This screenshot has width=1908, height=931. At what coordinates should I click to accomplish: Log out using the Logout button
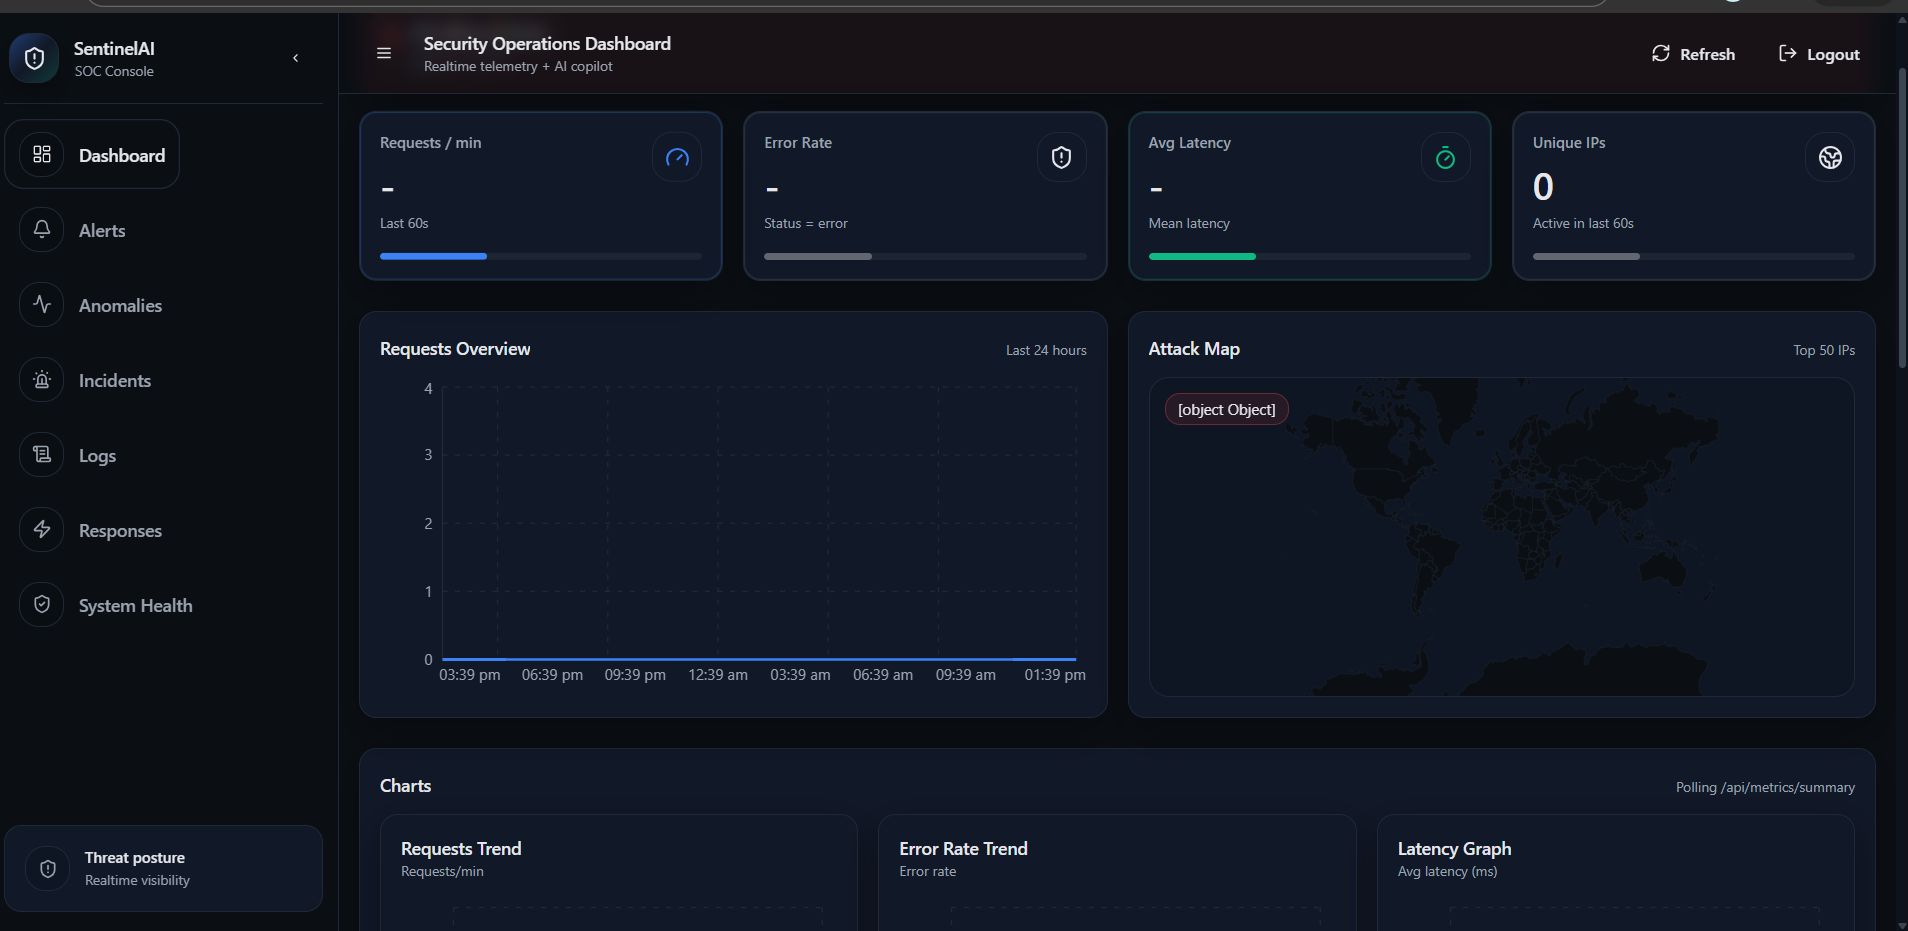(x=1819, y=54)
